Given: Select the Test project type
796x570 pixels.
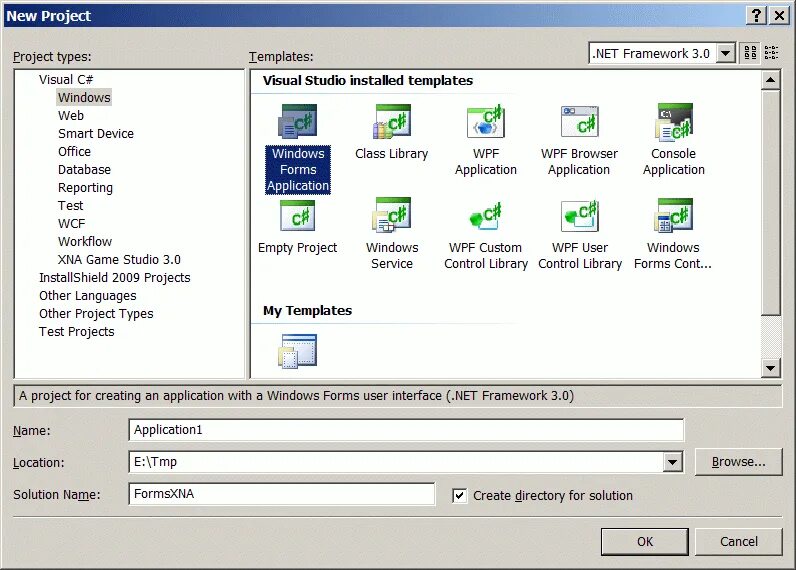Looking at the screenshot, I should pos(70,206).
